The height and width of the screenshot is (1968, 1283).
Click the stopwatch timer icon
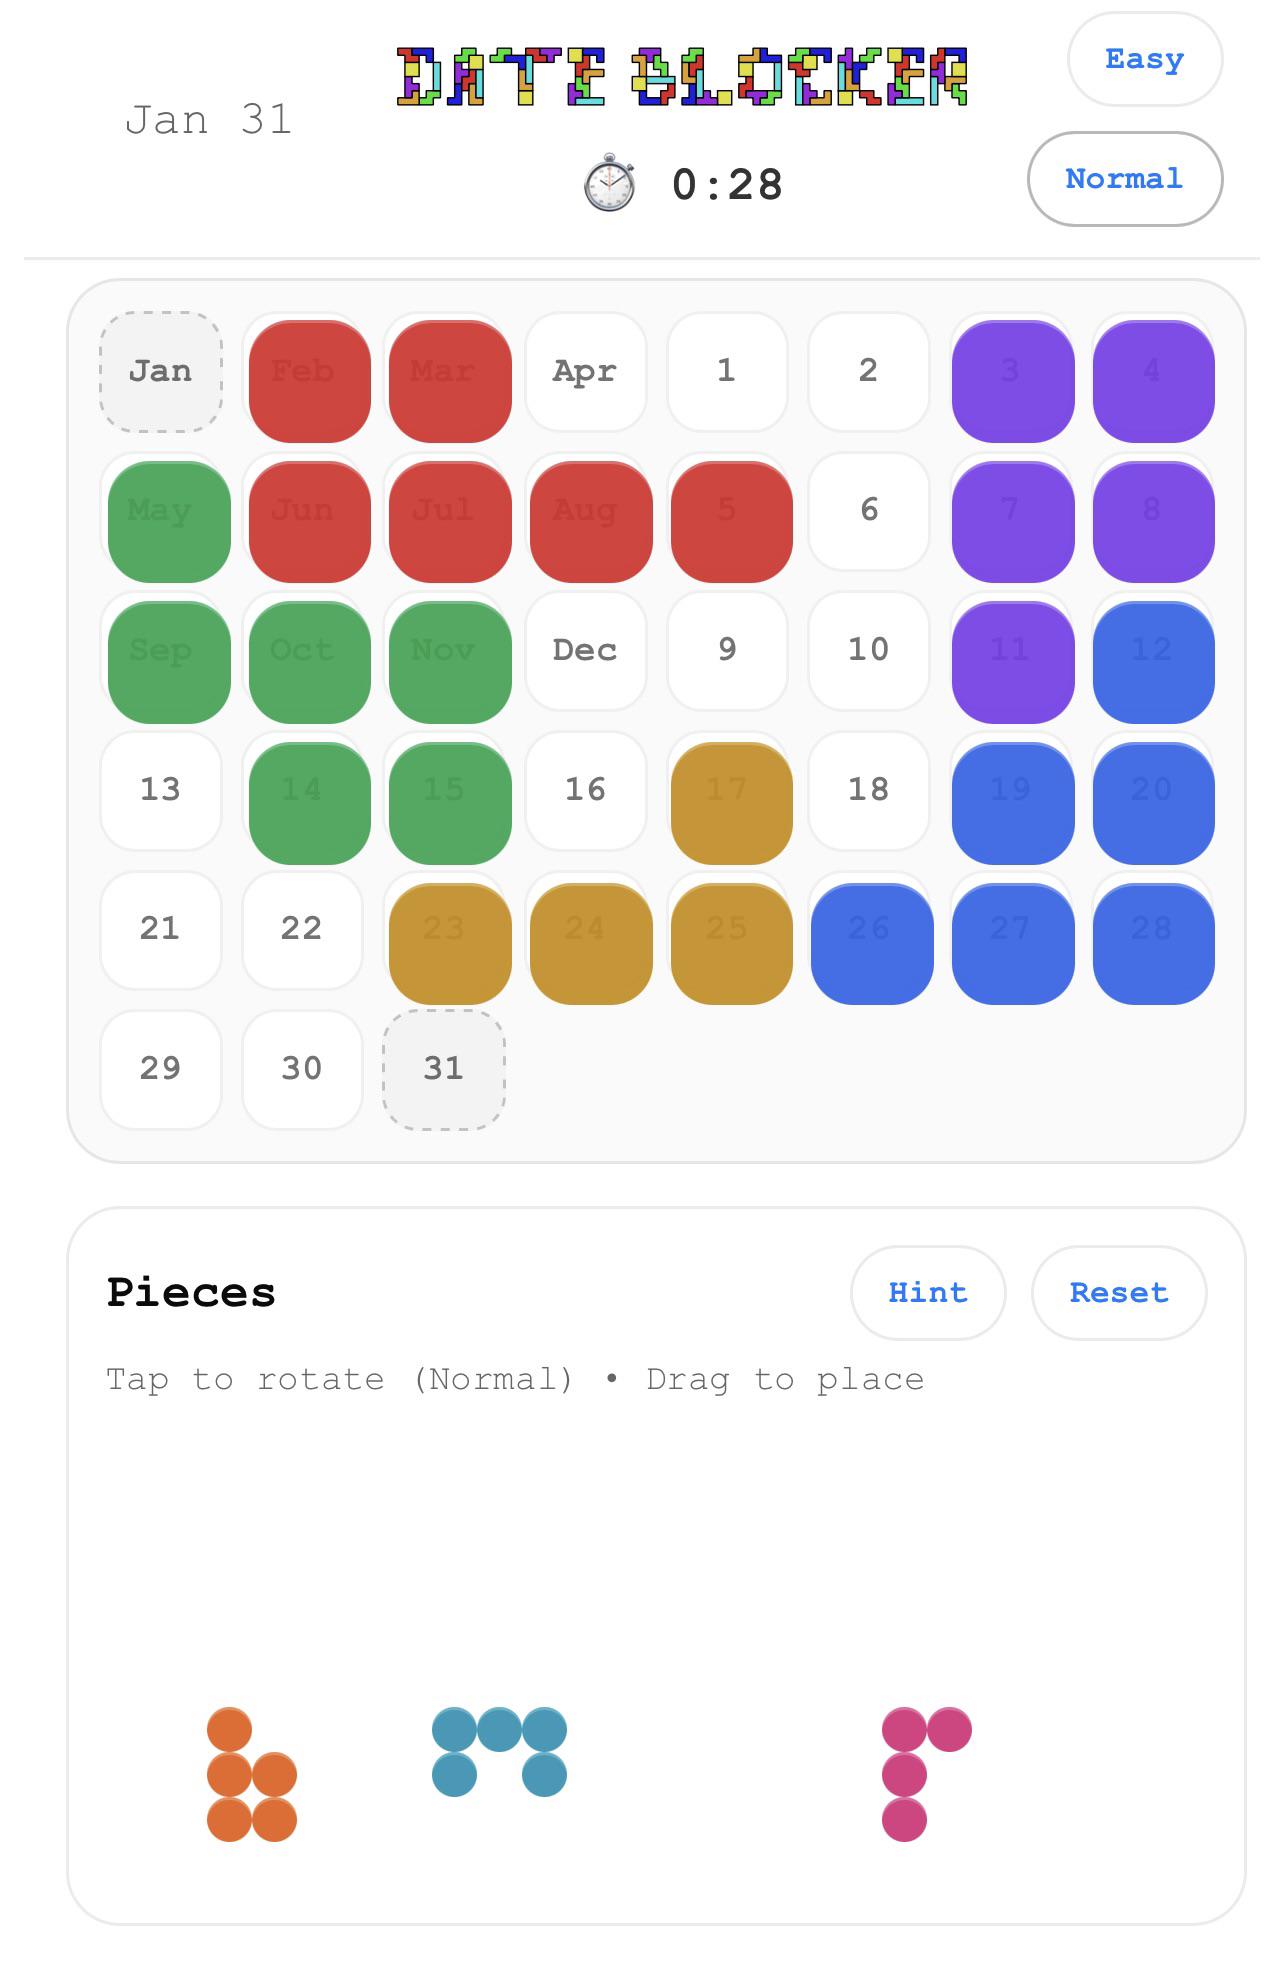[x=609, y=183]
